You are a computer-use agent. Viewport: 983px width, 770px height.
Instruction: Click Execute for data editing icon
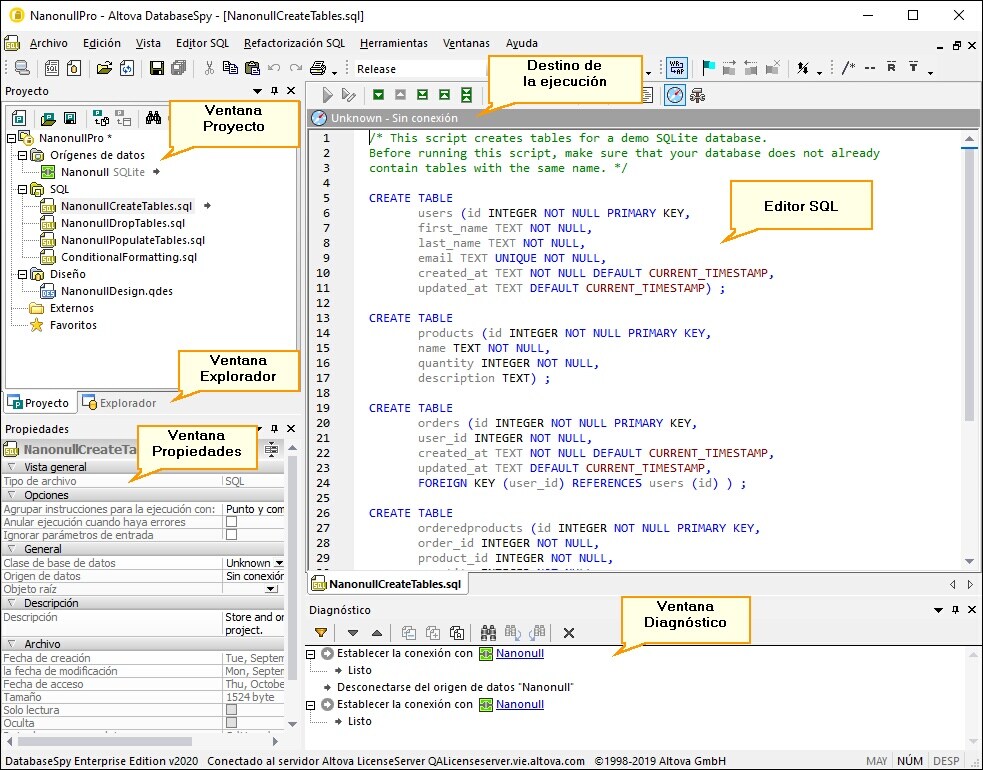tap(349, 95)
